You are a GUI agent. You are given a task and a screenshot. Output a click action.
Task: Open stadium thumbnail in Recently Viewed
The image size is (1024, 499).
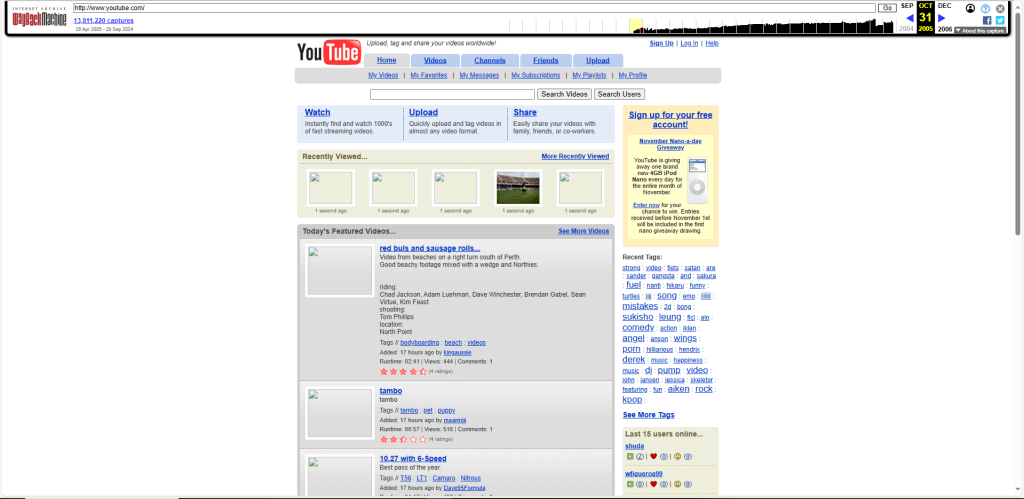point(518,187)
